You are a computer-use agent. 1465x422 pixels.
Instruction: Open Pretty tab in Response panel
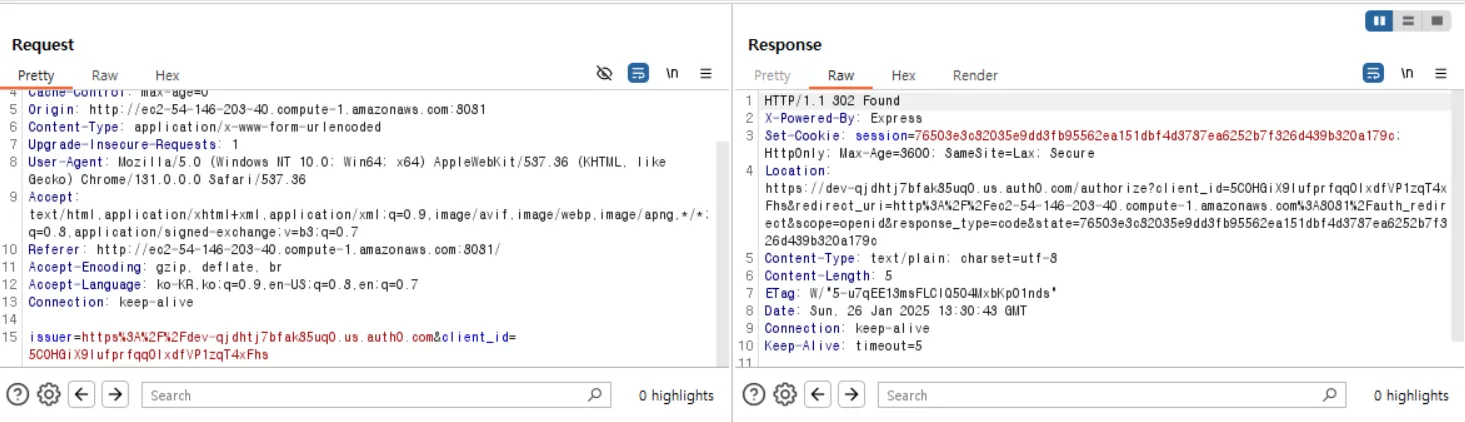[772, 75]
